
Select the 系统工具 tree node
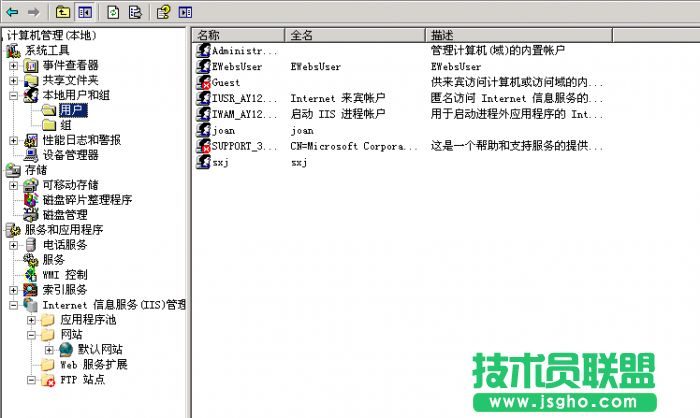47,50
